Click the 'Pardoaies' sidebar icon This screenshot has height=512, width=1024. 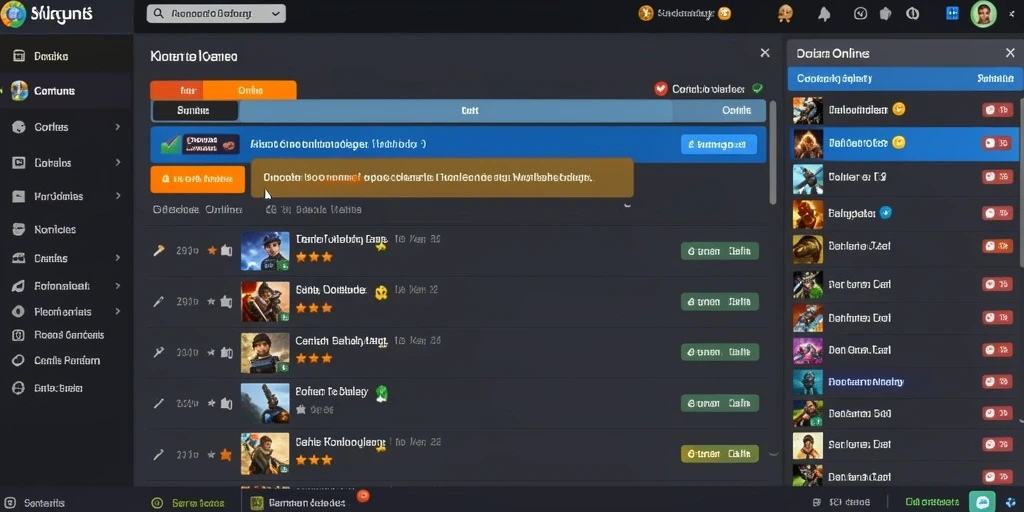[x=19, y=196]
